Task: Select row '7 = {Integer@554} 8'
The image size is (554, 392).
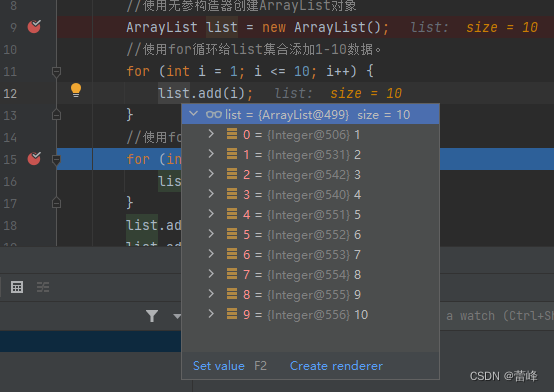Action: click(311, 275)
